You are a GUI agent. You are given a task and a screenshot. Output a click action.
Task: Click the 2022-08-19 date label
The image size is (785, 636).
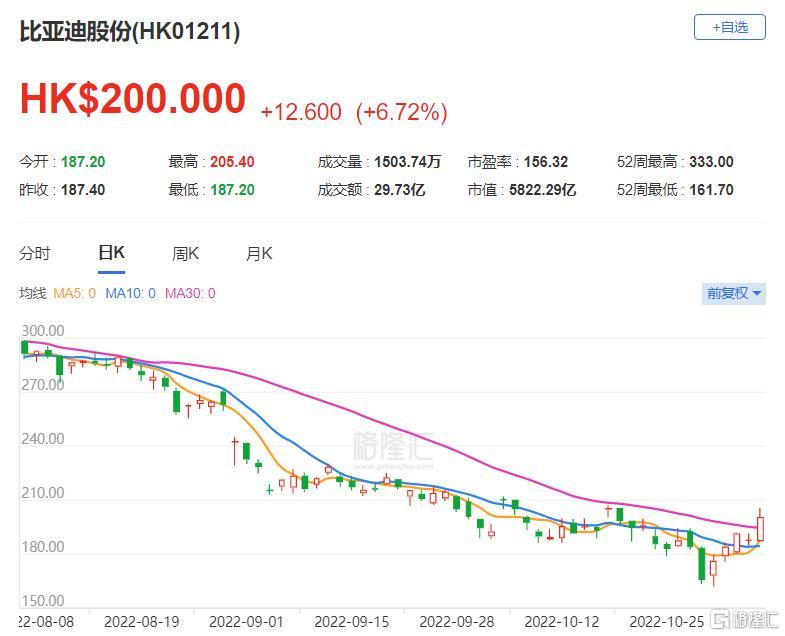click(142, 622)
